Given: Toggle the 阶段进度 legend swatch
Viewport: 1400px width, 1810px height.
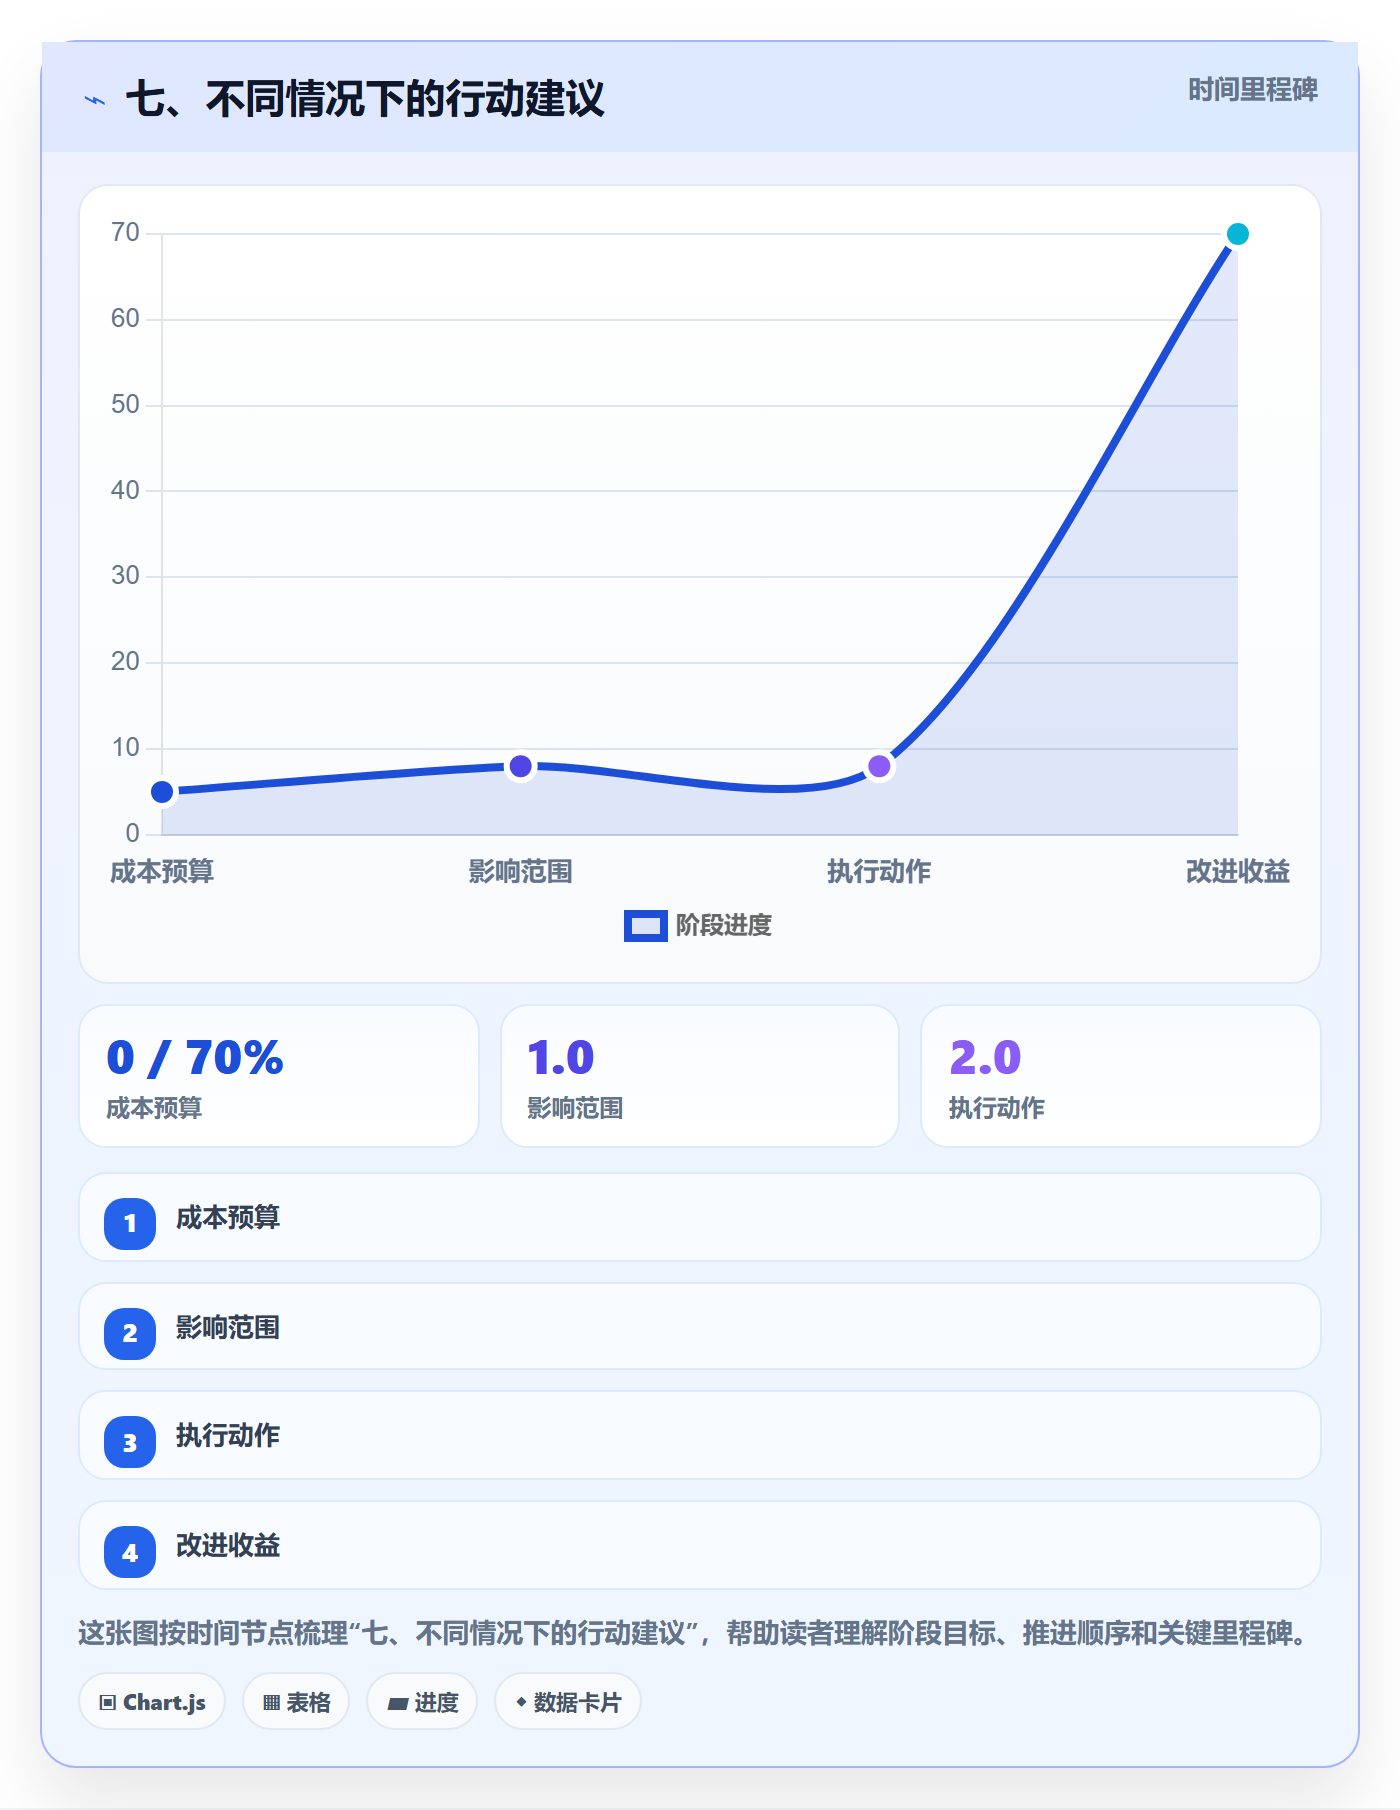Looking at the screenshot, I should (645, 926).
